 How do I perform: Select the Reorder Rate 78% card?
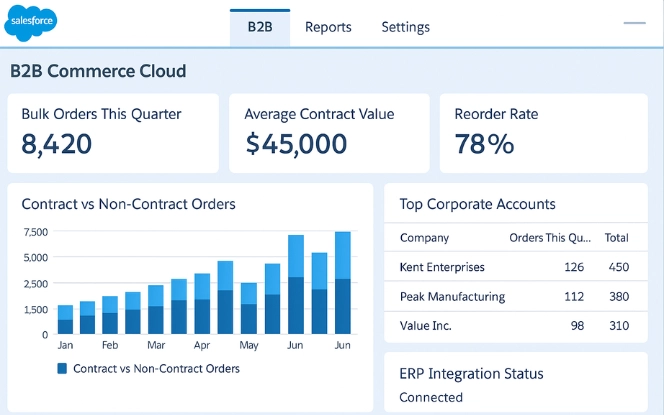click(543, 133)
